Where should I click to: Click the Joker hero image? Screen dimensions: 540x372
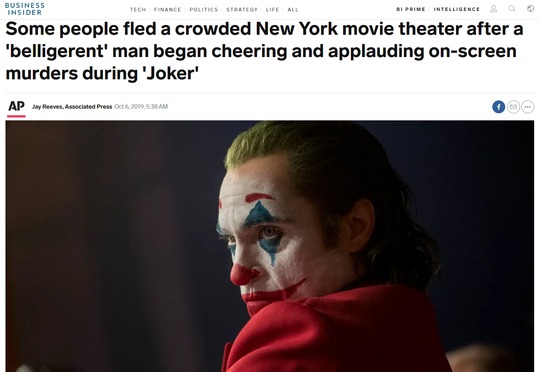coord(270,246)
